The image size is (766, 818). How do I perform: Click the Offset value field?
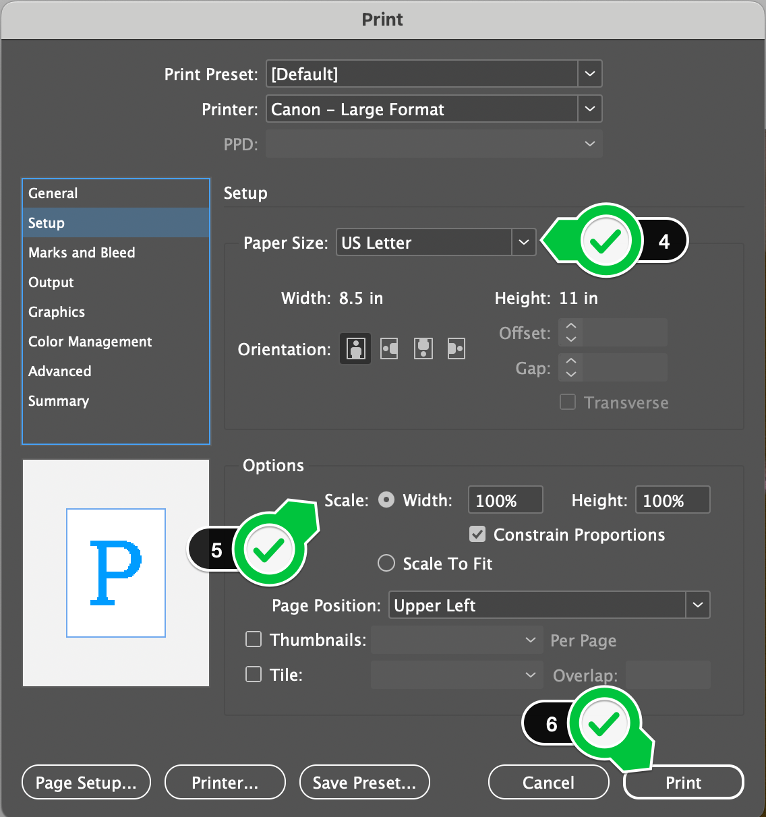coord(625,332)
